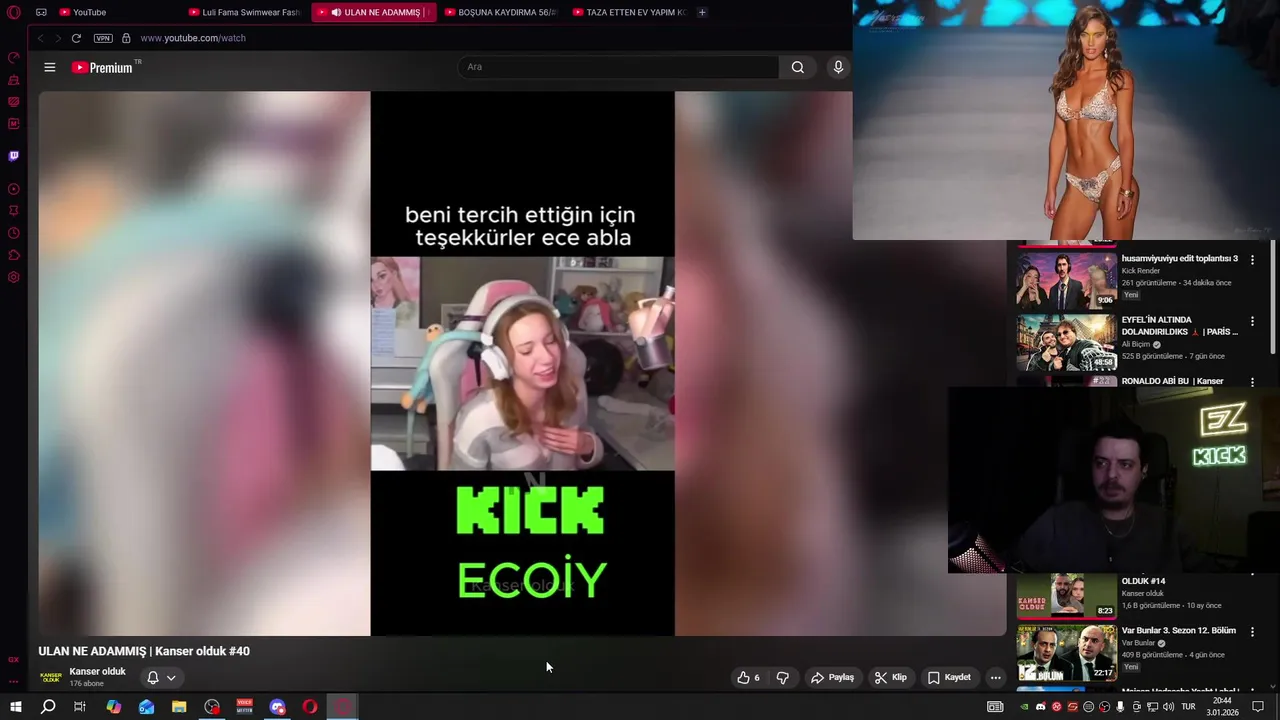Open options for Var Bunlar 3. Sezon video

click(1252, 632)
